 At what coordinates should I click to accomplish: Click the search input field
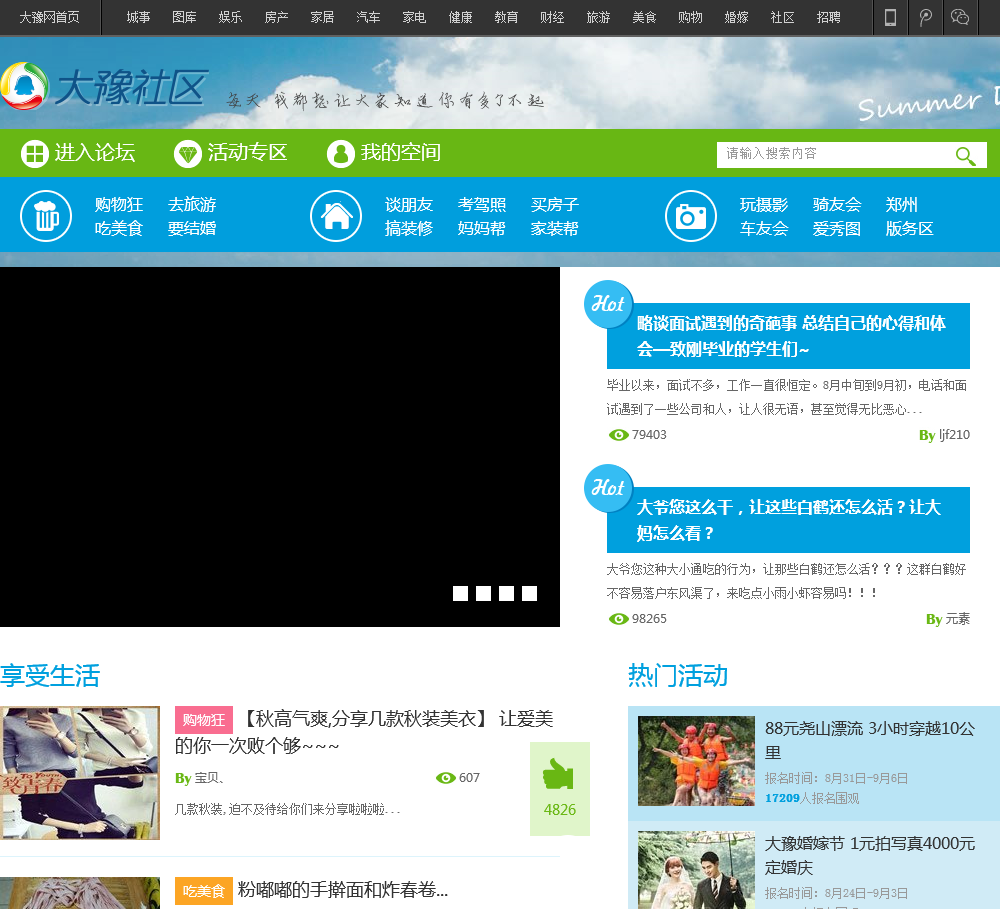coord(832,154)
